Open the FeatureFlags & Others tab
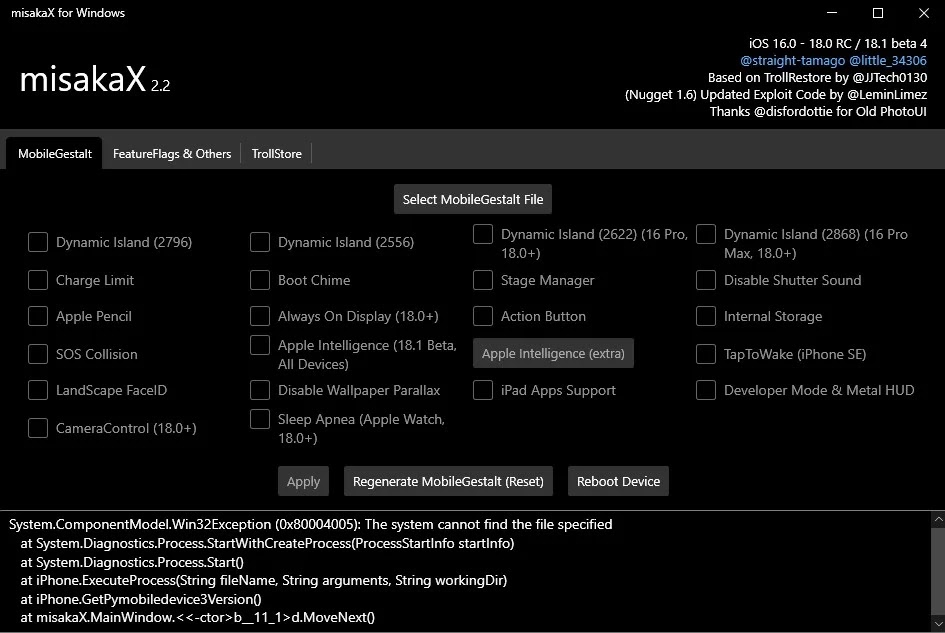This screenshot has height=633, width=945. 172,154
